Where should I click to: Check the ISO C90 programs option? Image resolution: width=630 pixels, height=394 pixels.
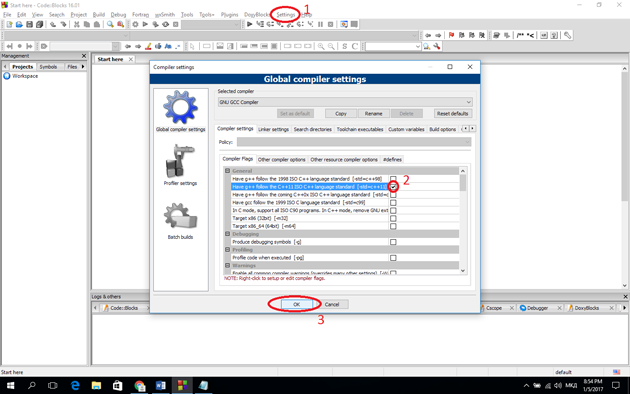point(393,210)
